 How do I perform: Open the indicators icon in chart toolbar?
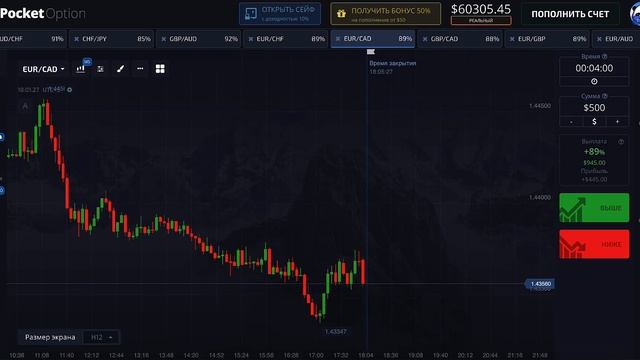pyautogui.click(x=100, y=69)
